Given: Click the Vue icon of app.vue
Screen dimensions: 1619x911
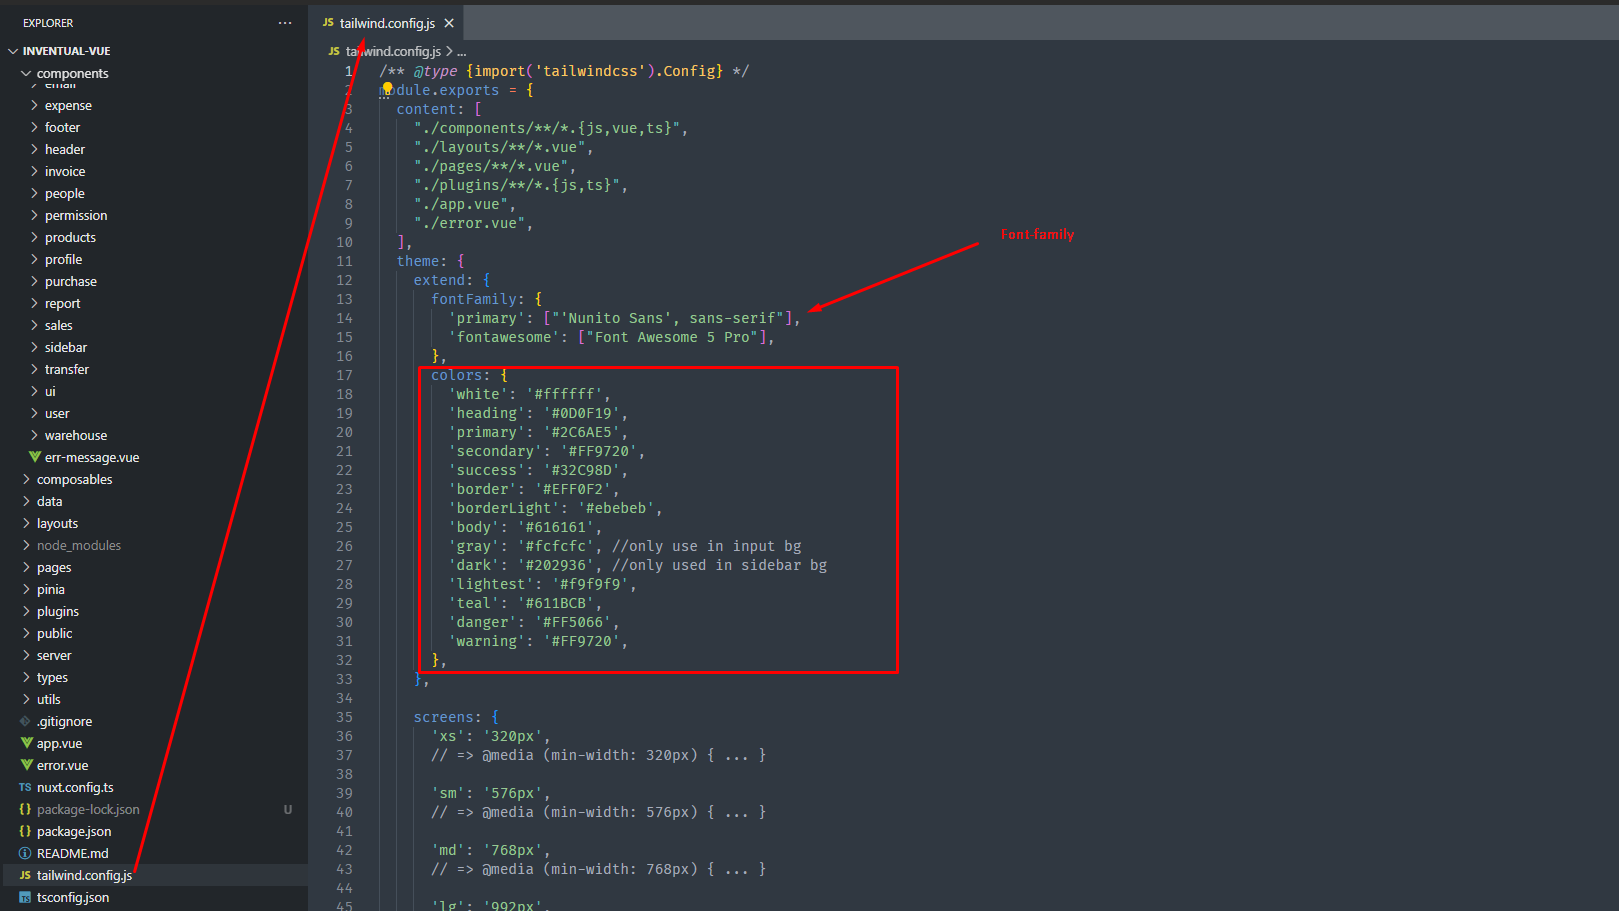Looking at the screenshot, I should point(26,743).
